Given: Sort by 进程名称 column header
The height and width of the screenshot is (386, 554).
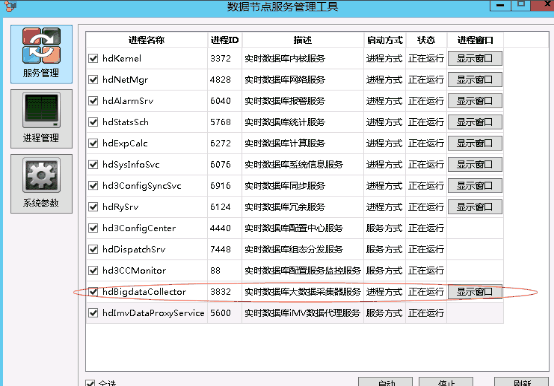Looking at the screenshot, I should pos(147,40).
